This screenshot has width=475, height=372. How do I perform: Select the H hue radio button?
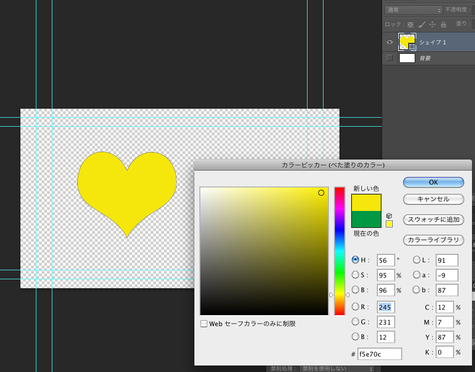click(355, 260)
